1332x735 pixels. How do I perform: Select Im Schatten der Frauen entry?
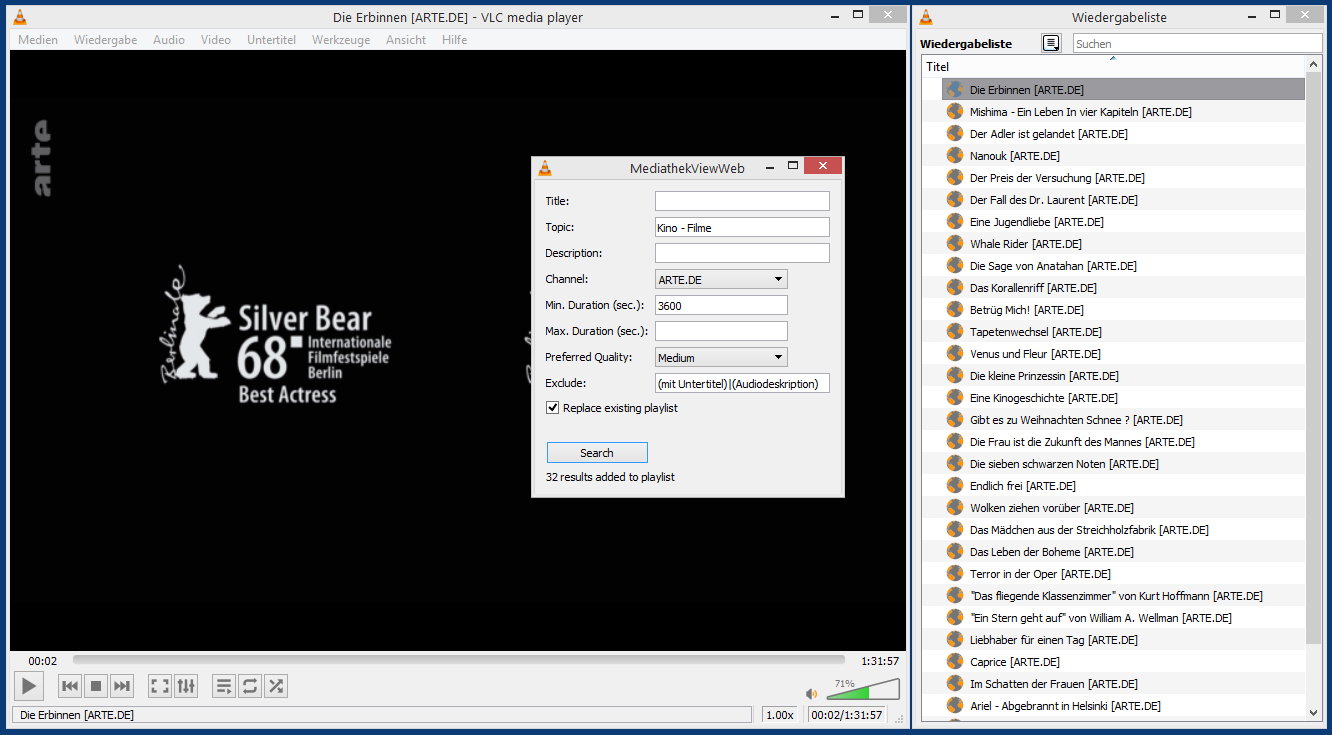pos(1123,684)
